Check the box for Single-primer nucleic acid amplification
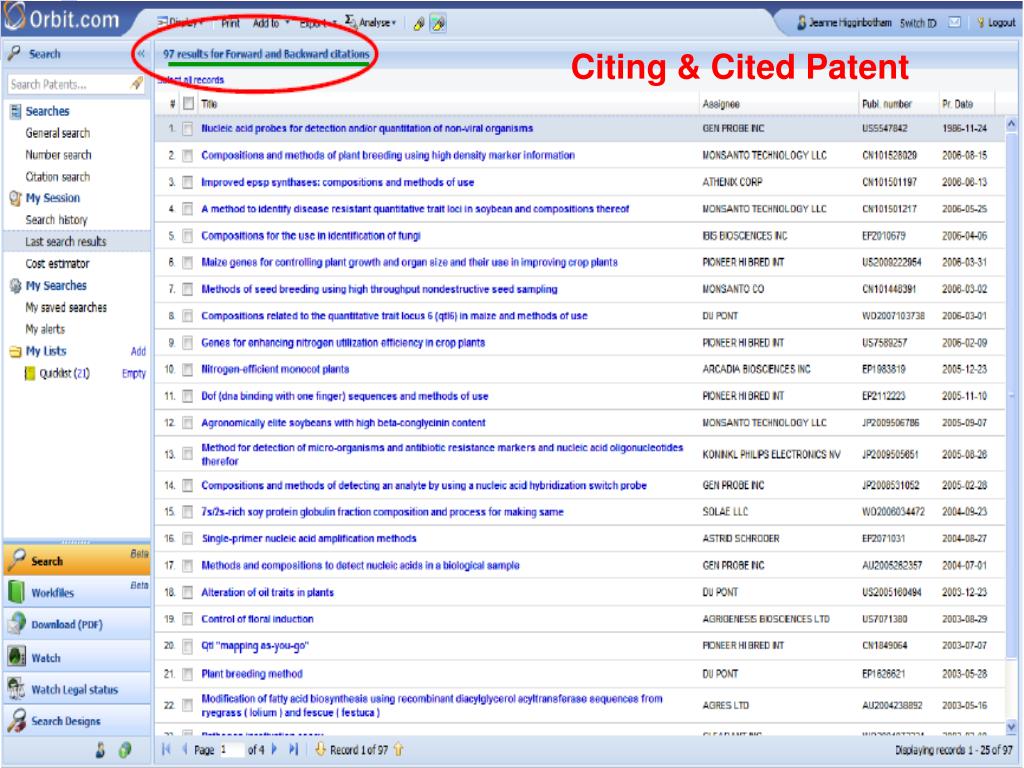This screenshot has height=768, width=1024. pos(187,539)
